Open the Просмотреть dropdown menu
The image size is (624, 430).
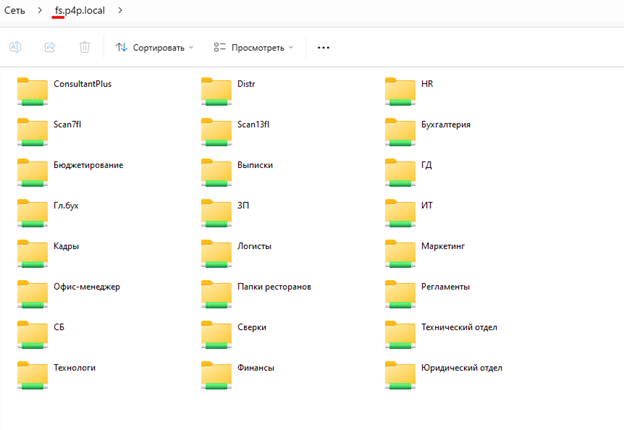pyautogui.click(x=253, y=47)
